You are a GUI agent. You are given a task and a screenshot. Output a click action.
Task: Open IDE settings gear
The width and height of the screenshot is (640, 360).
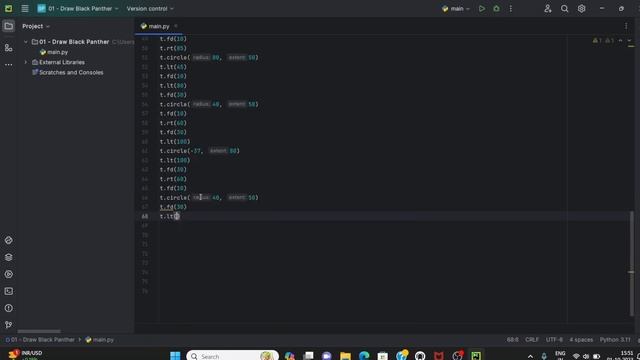tap(581, 9)
